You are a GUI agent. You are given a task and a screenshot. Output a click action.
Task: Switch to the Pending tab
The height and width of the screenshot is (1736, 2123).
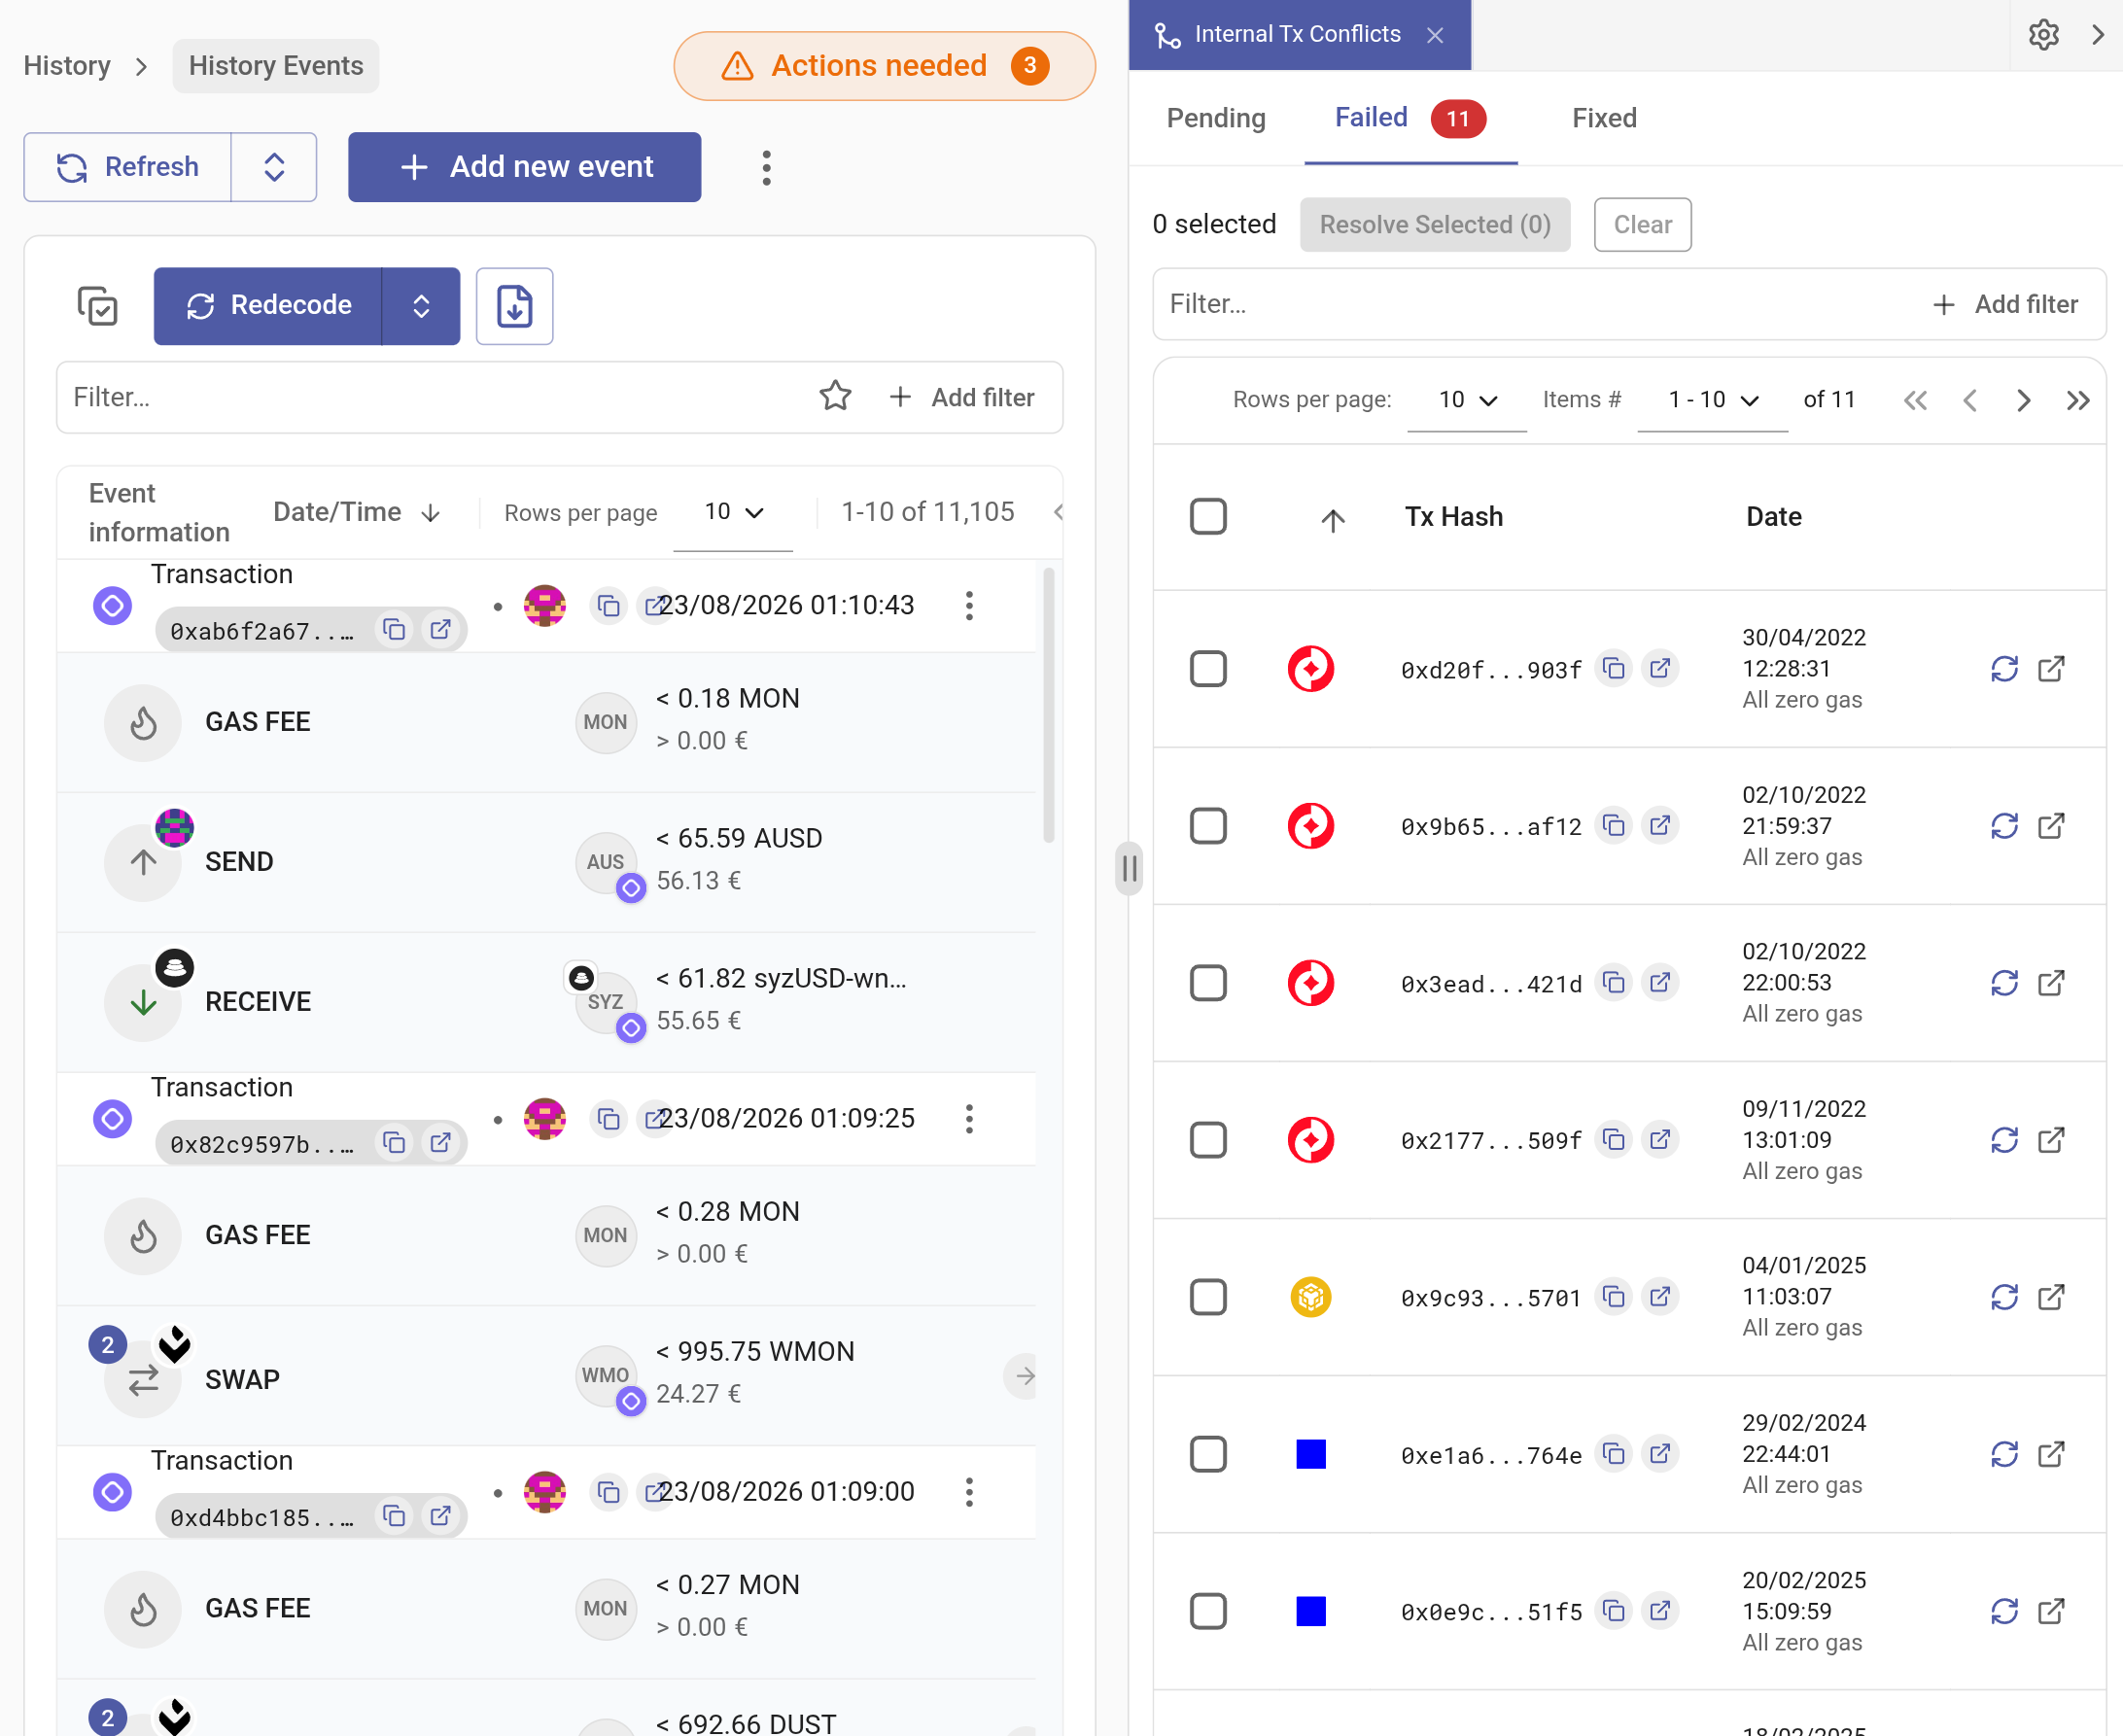[x=1216, y=118]
